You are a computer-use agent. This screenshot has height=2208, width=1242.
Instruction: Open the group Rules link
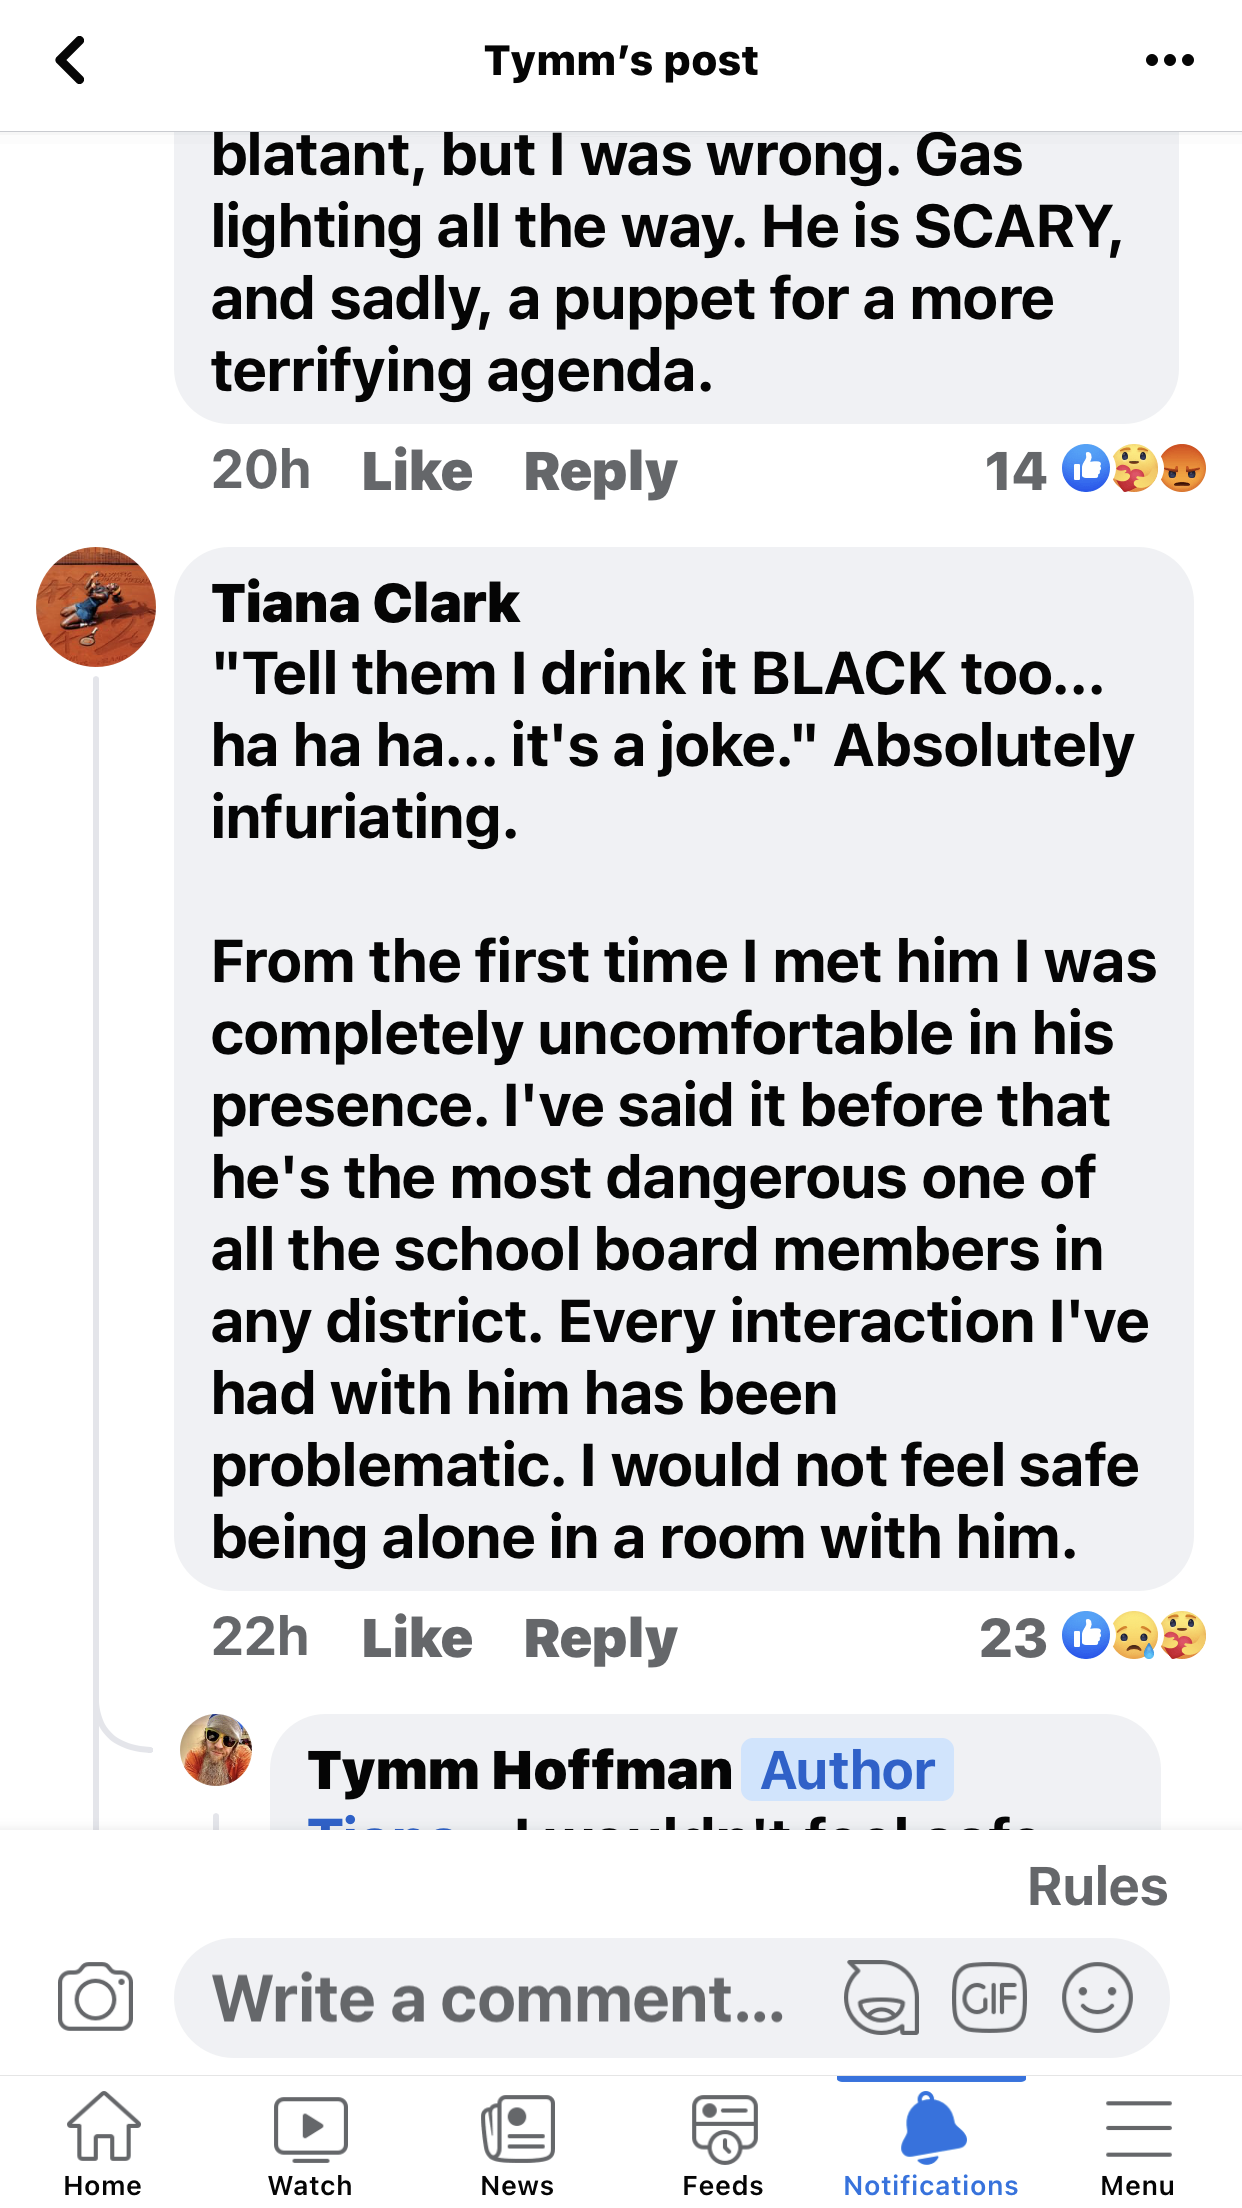(x=1097, y=1887)
